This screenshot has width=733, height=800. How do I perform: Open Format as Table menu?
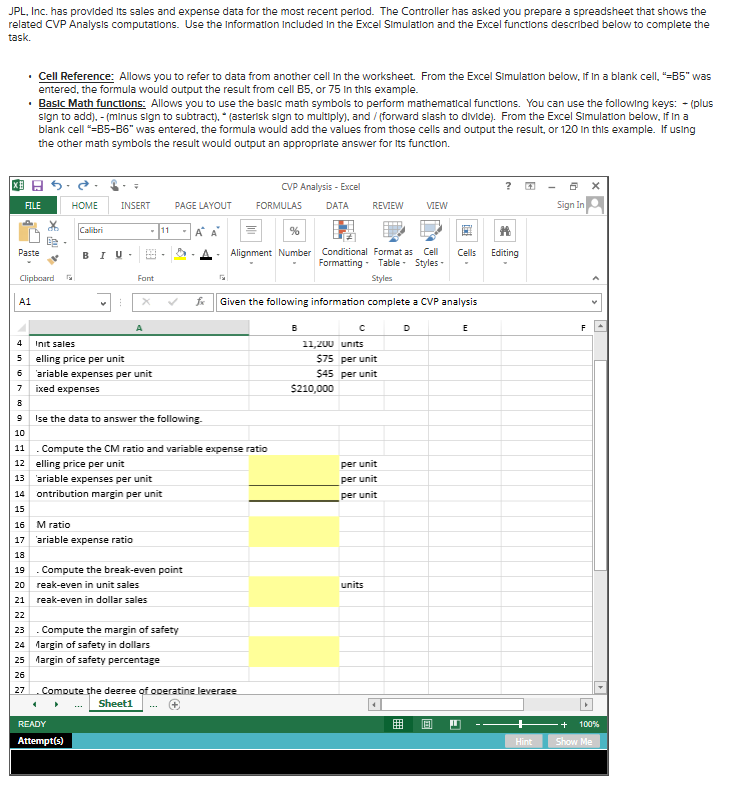(393, 243)
